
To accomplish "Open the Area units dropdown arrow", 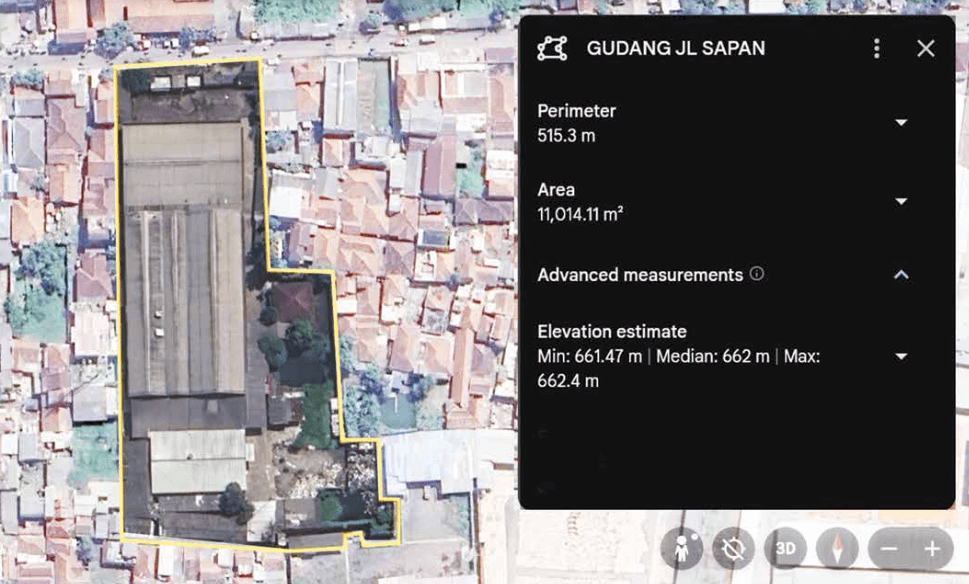I will point(901,201).
